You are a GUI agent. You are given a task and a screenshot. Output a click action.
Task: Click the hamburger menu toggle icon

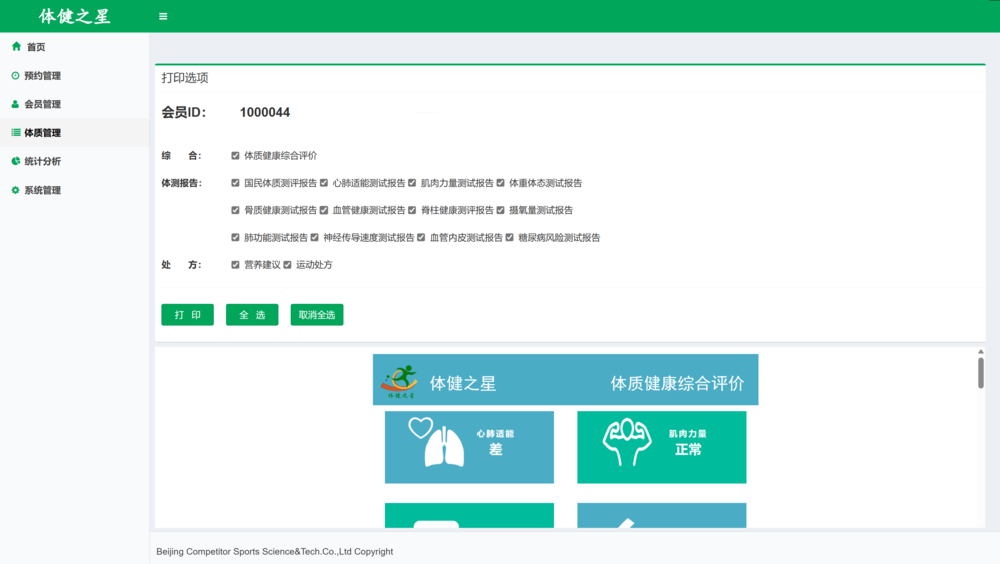pyautogui.click(x=163, y=17)
